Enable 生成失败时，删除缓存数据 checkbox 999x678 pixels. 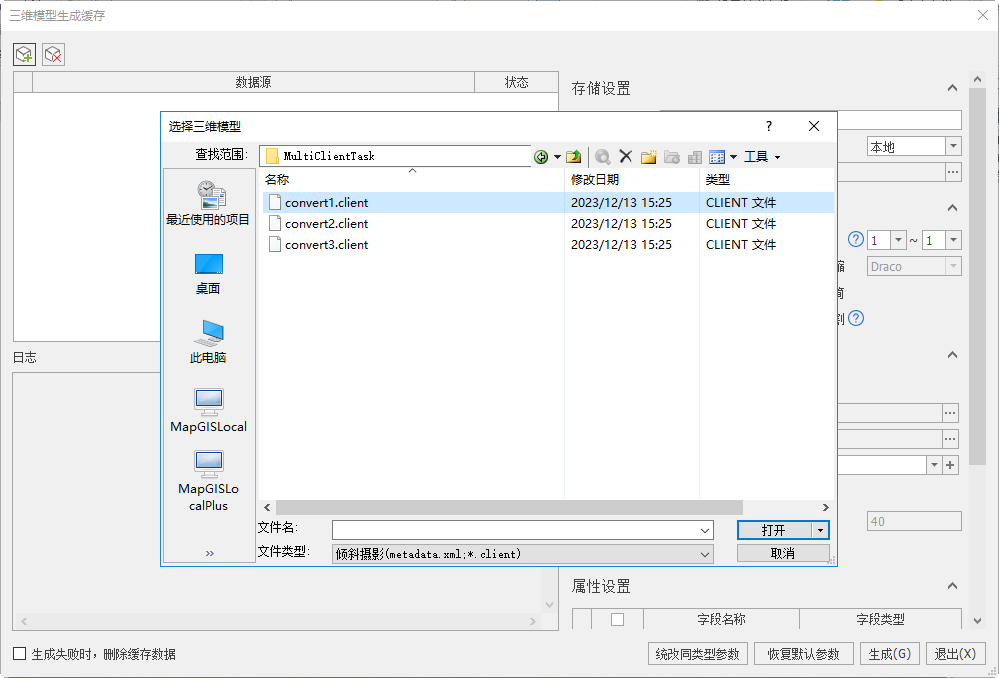click(x=20, y=654)
